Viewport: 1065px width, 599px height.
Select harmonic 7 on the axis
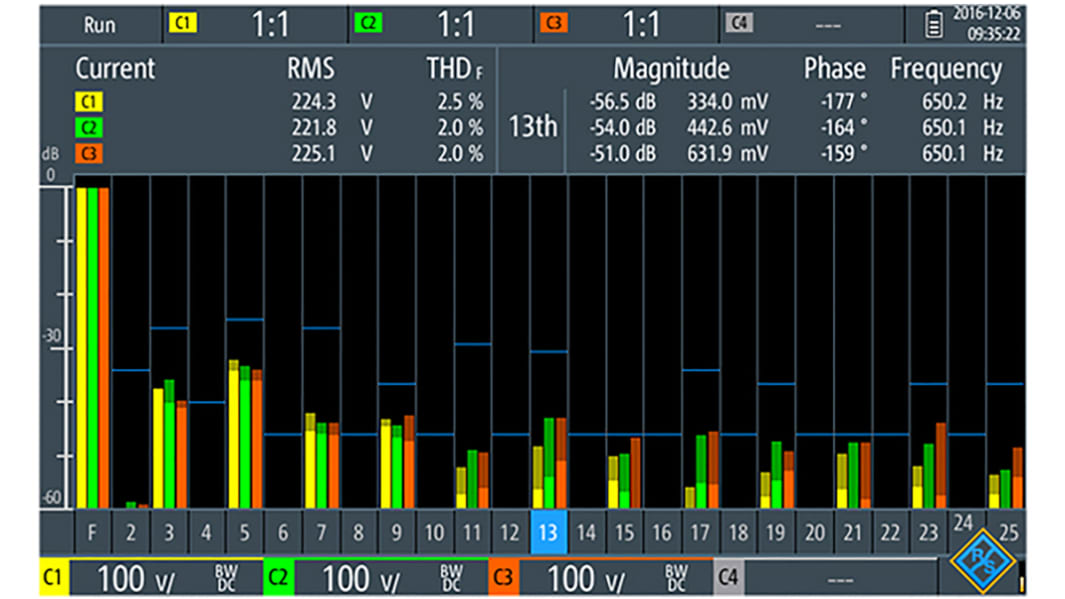tap(321, 532)
